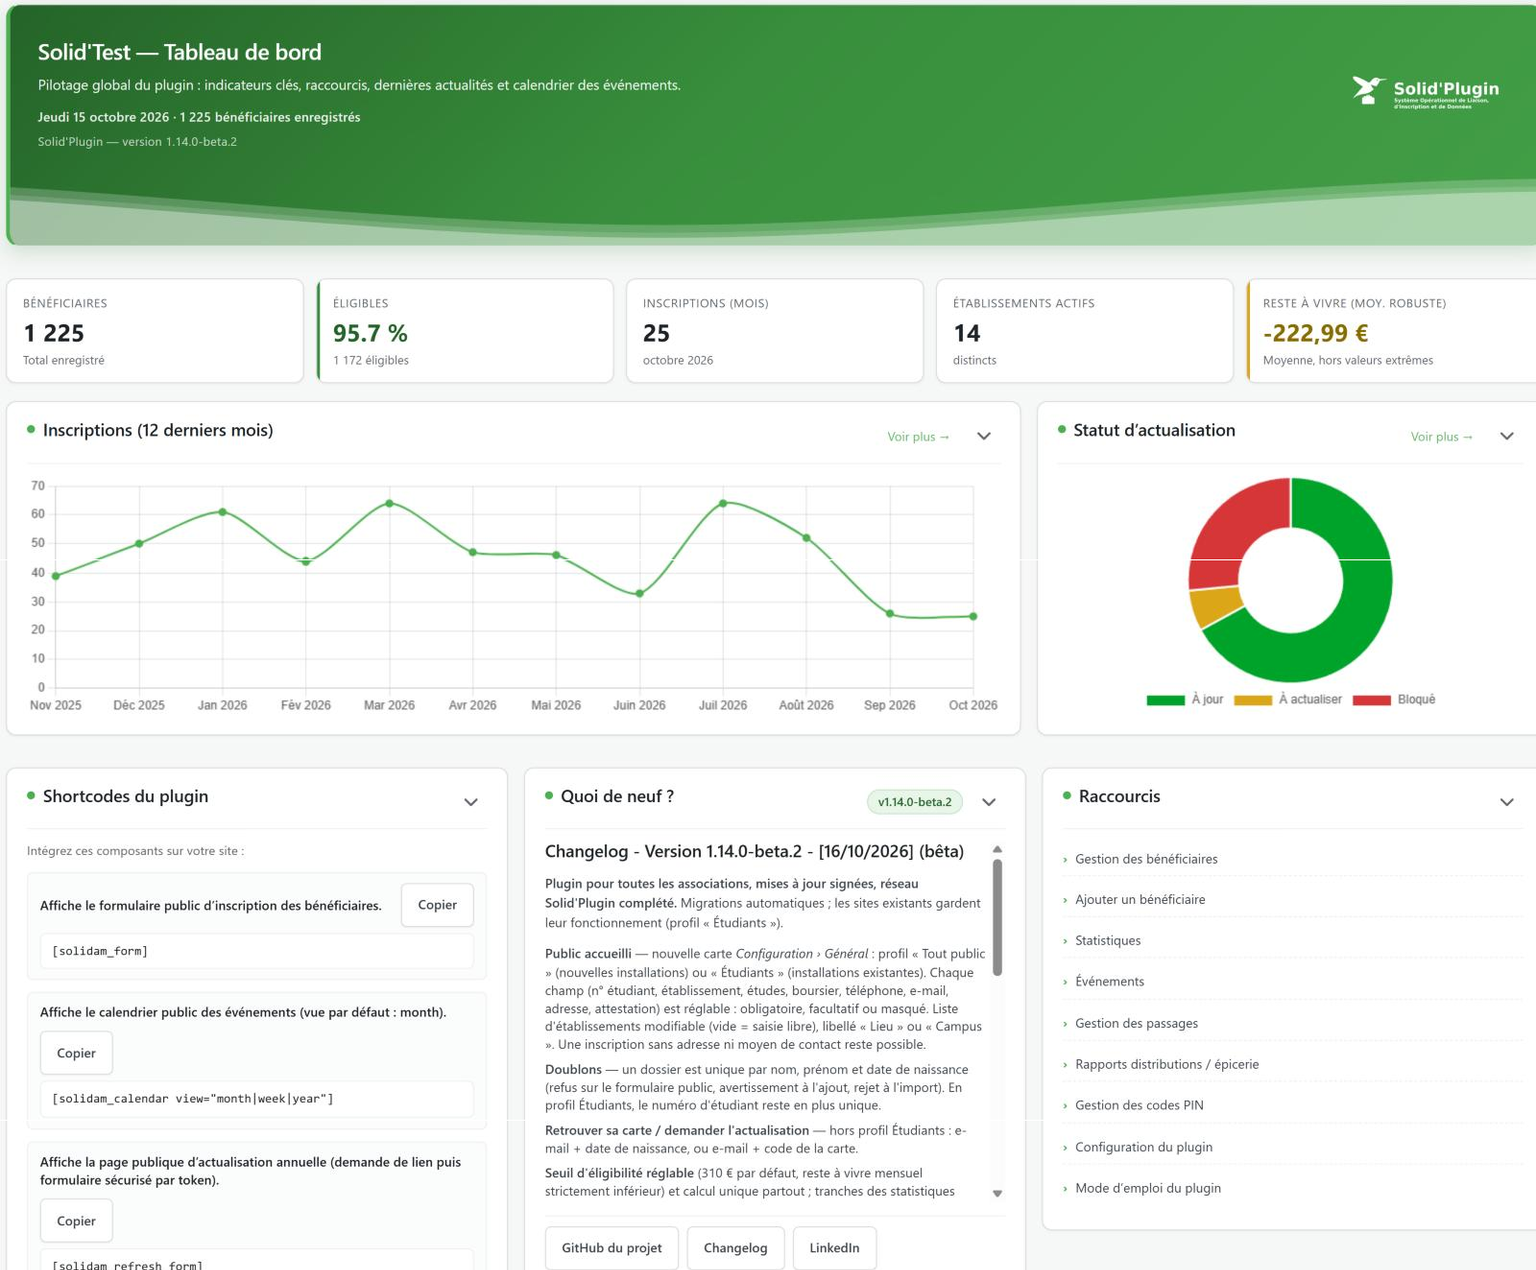Click the Reste à vivre -222,99 € card
The width and height of the screenshot is (1536, 1270).
1393,331
